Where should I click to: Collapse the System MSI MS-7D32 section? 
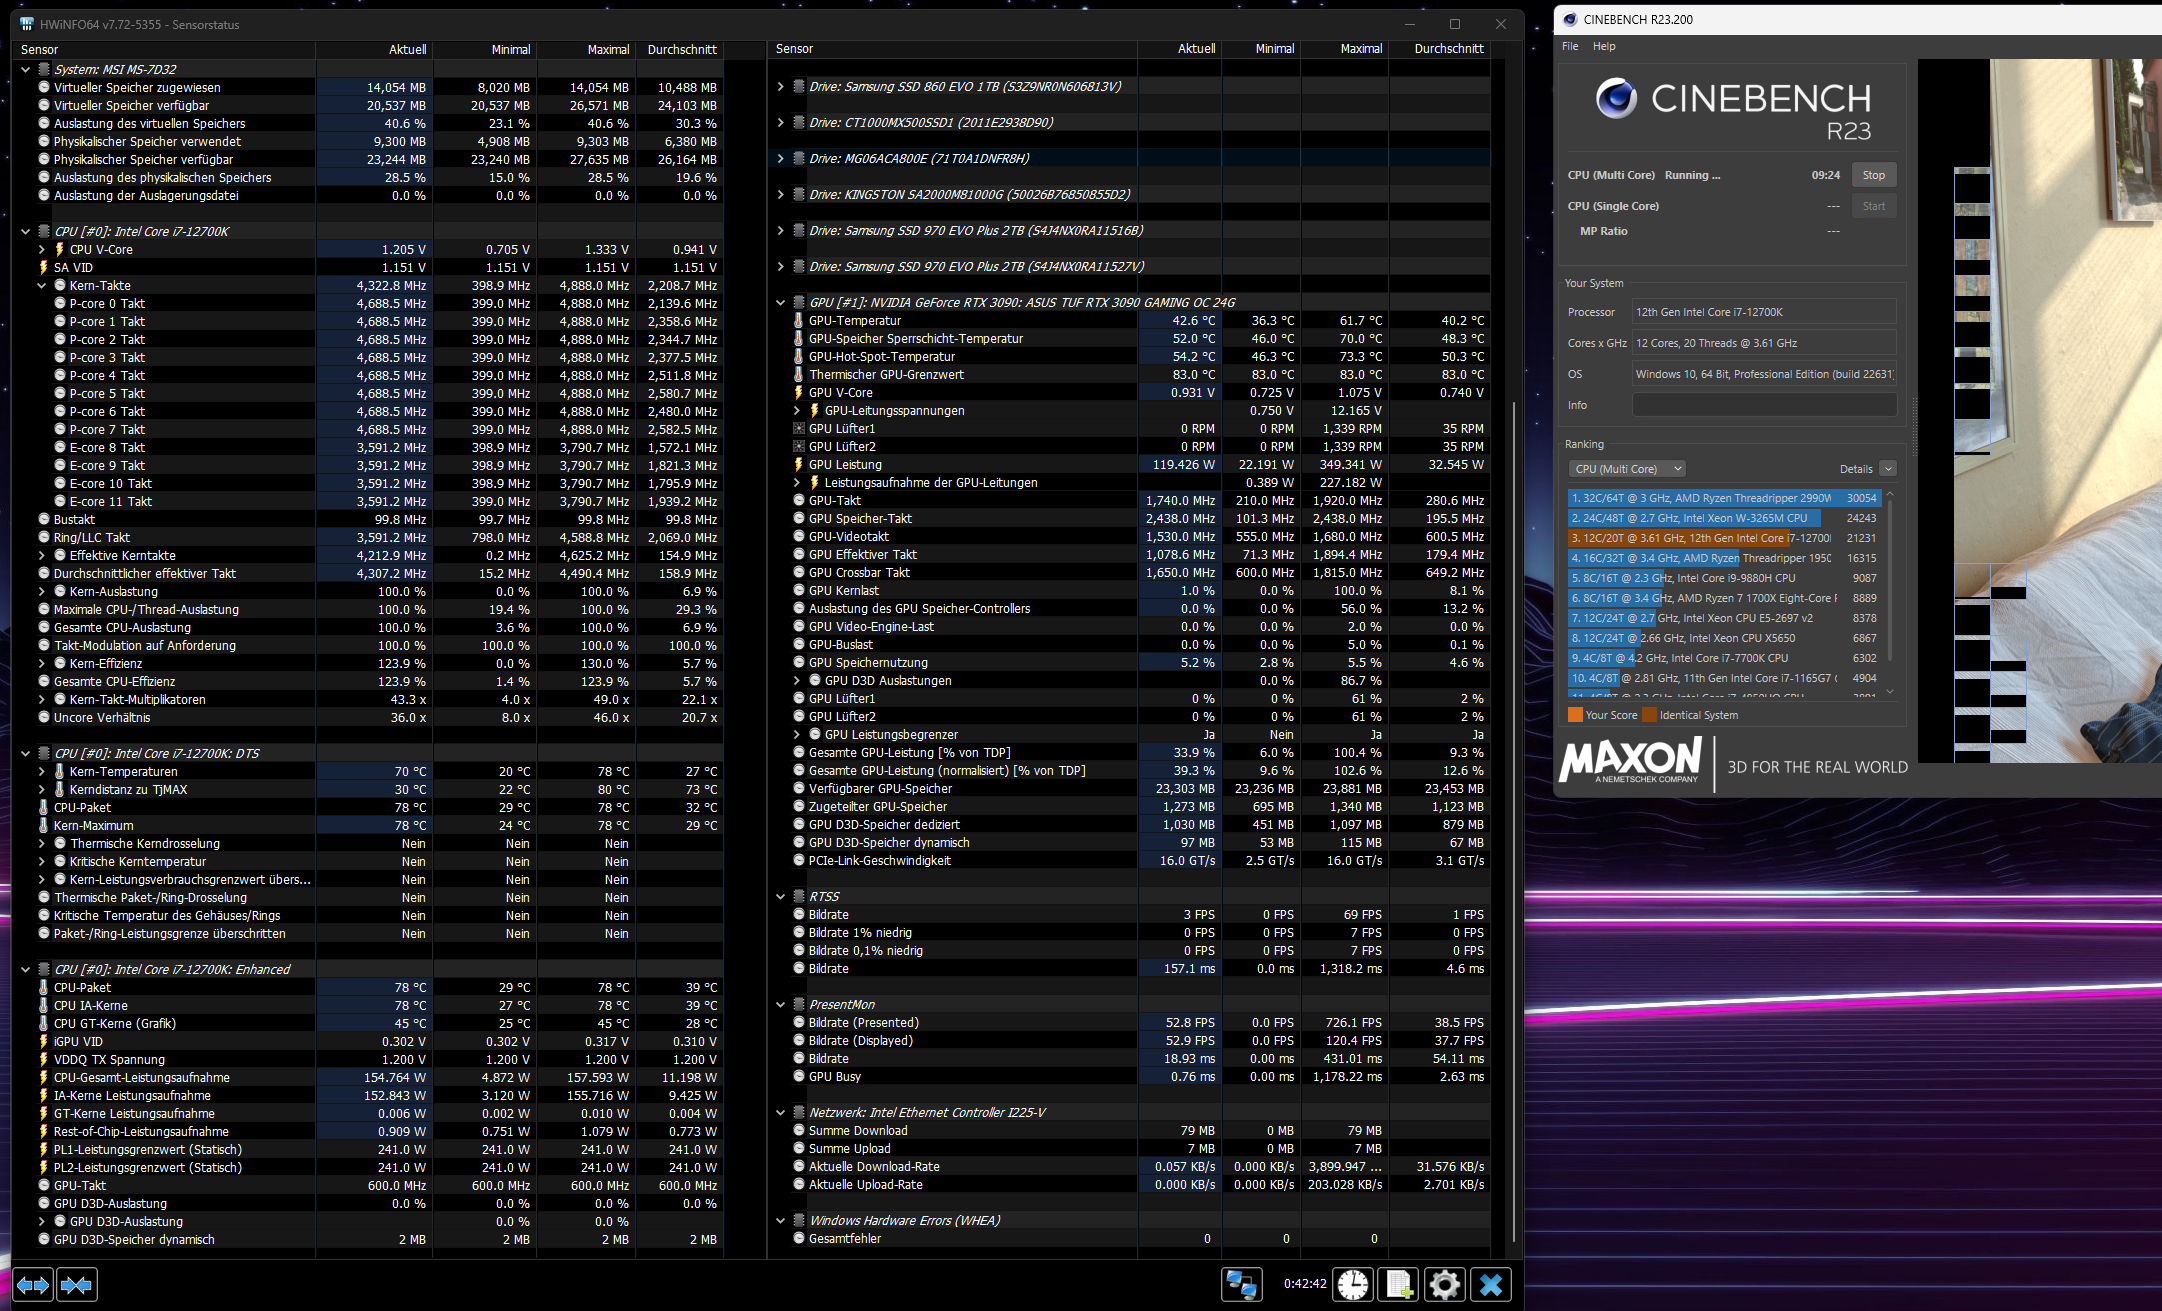point(26,70)
